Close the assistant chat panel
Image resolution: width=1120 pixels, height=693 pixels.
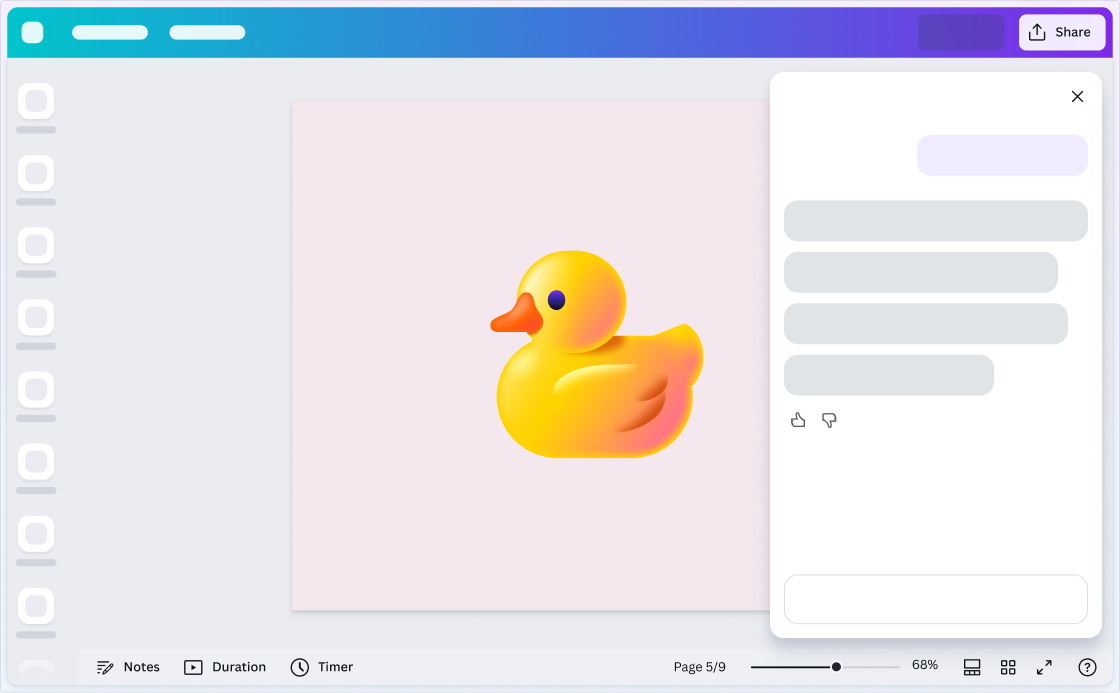click(1077, 97)
